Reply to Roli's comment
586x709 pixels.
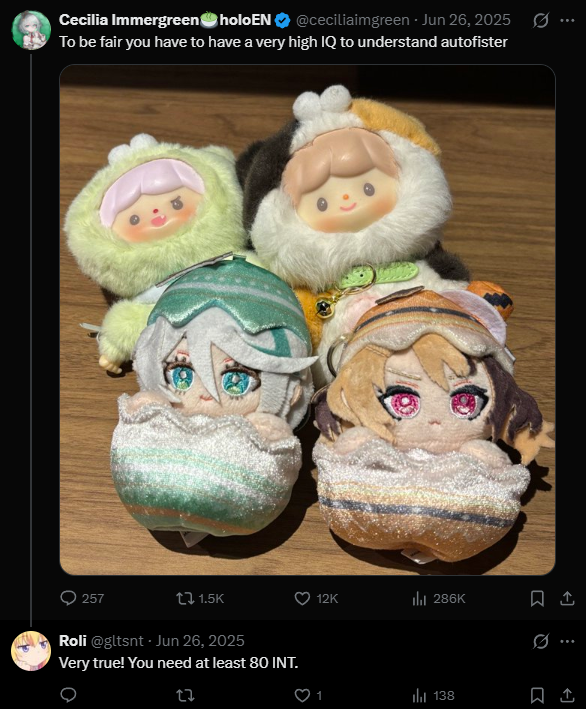click(x=68, y=695)
